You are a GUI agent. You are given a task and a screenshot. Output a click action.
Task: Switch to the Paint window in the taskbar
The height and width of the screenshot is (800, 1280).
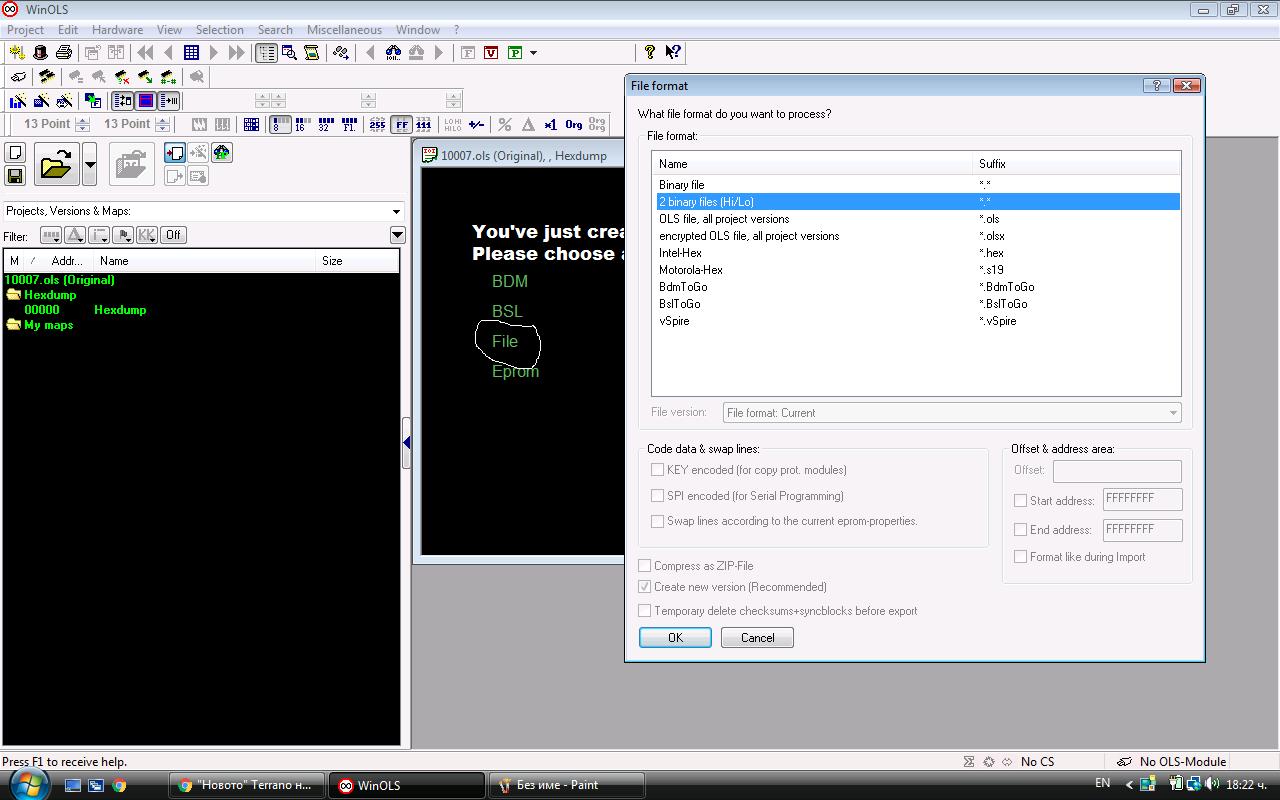pyautogui.click(x=566, y=785)
